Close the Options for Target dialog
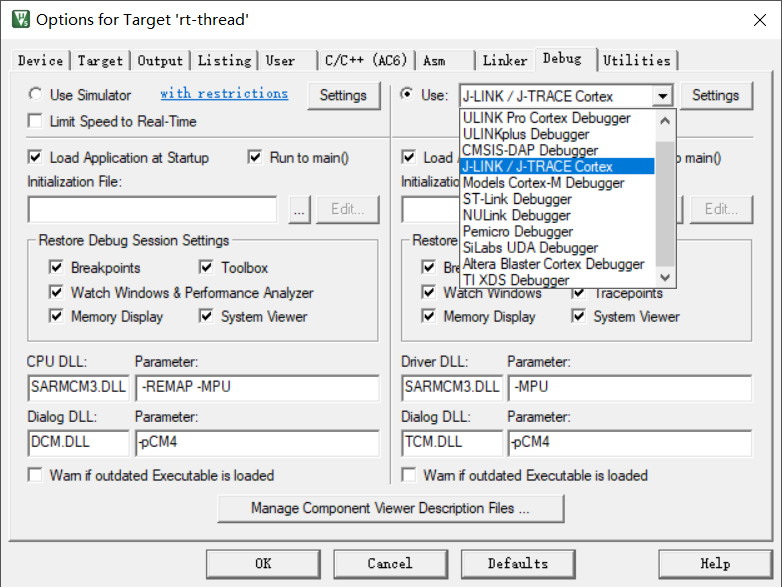Screen dimensions: 782x587 (760, 20)
